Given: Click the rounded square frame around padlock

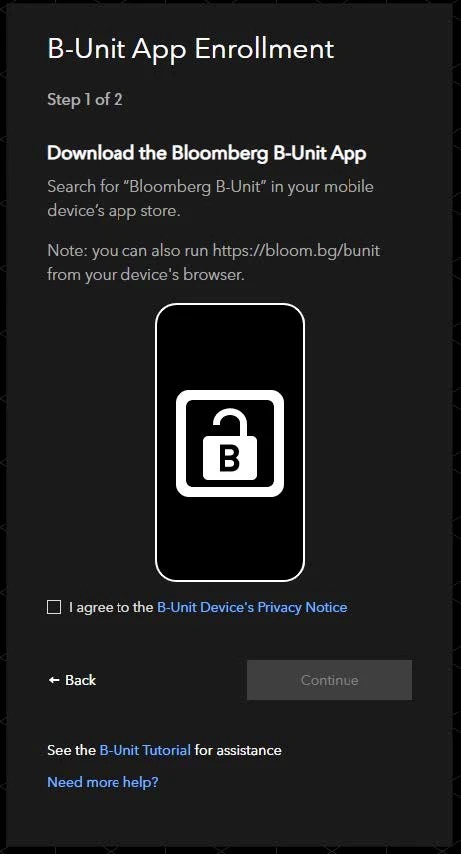Looking at the screenshot, I should 229,443.
